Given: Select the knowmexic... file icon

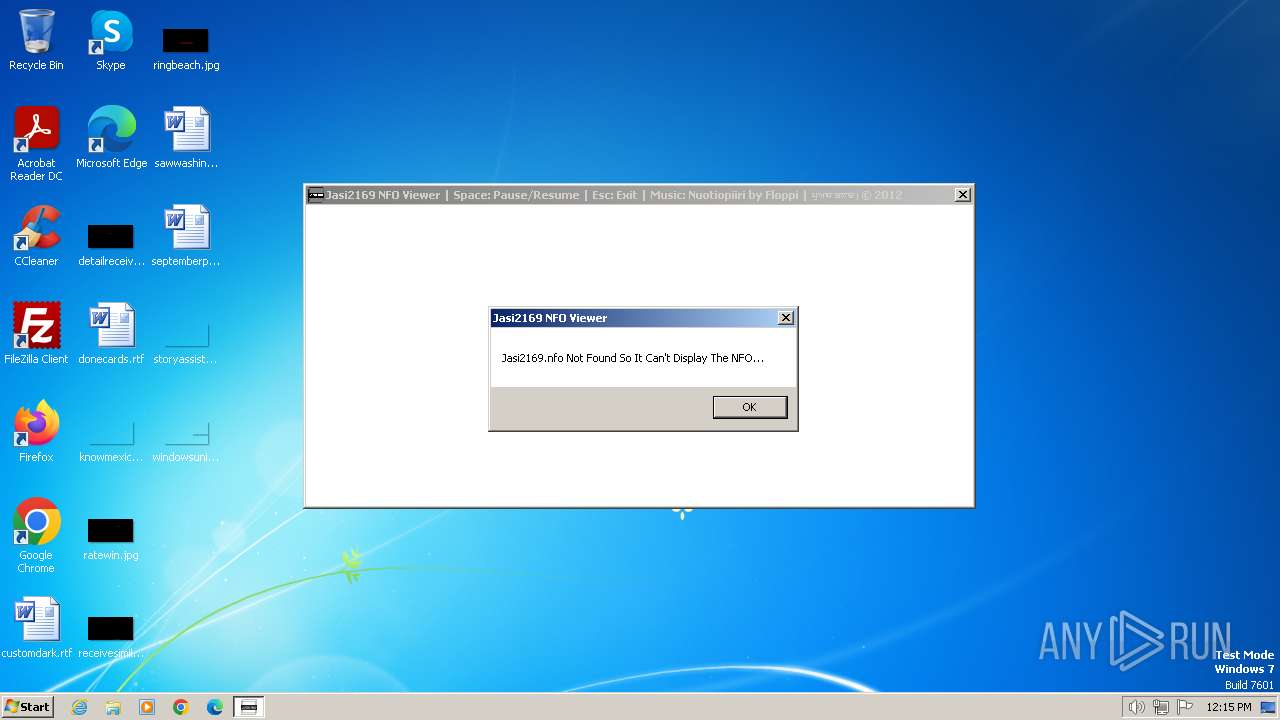Looking at the screenshot, I should (x=111, y=440).
